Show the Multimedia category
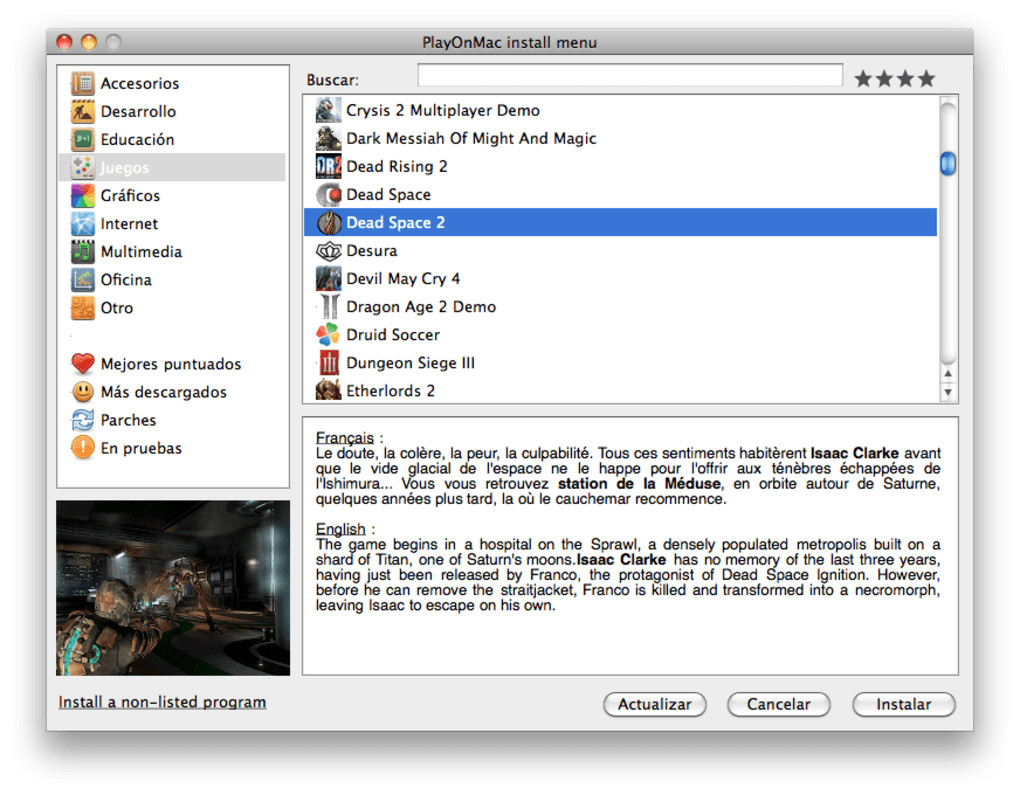Screen dimensions: 1020x795 (x=141, y=252)
